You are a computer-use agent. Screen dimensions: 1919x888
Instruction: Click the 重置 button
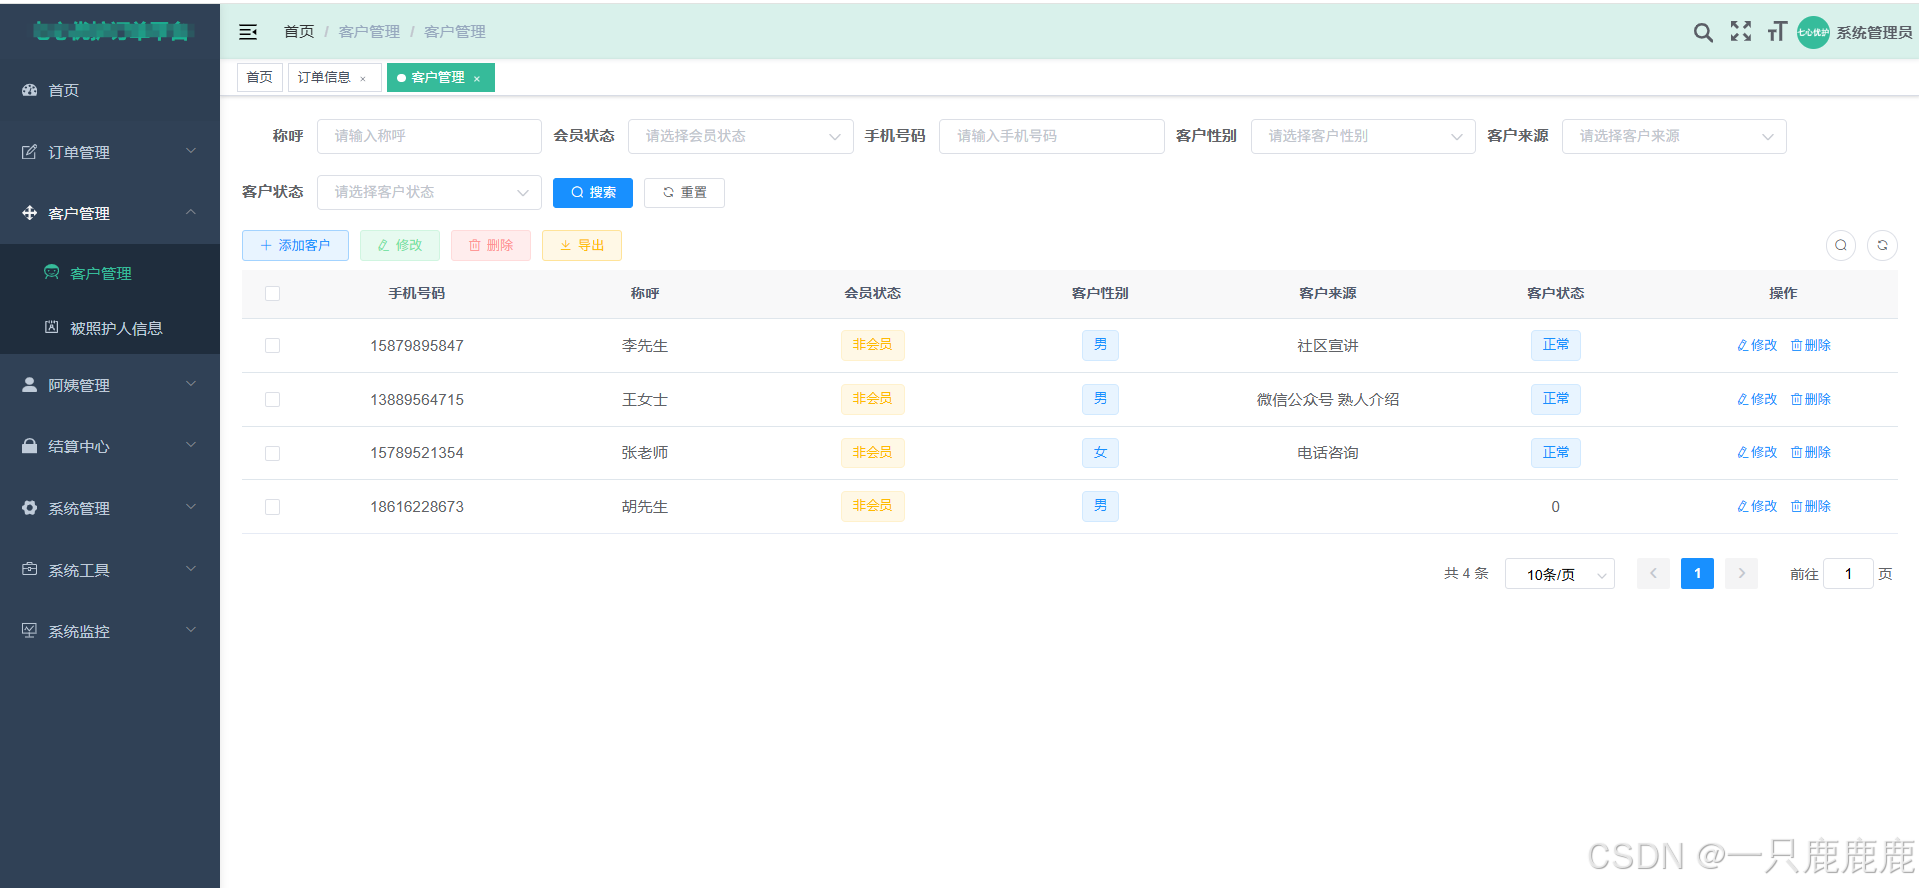[x=684, y=192]
